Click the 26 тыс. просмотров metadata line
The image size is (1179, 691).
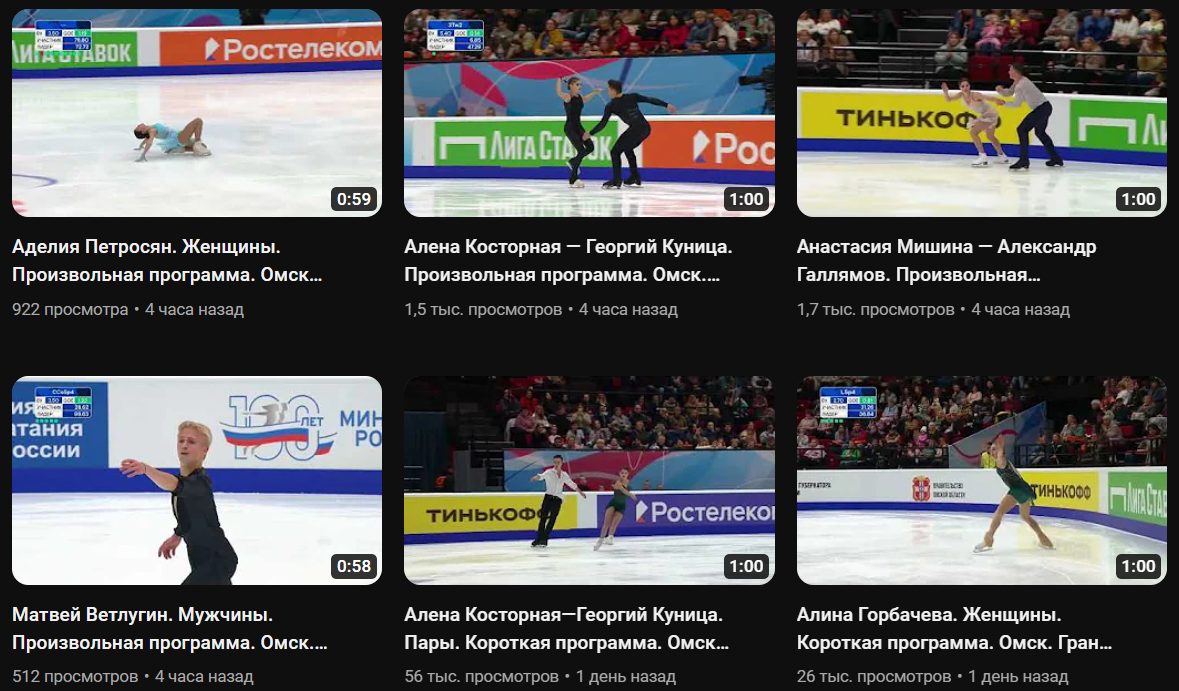point(932,677)
